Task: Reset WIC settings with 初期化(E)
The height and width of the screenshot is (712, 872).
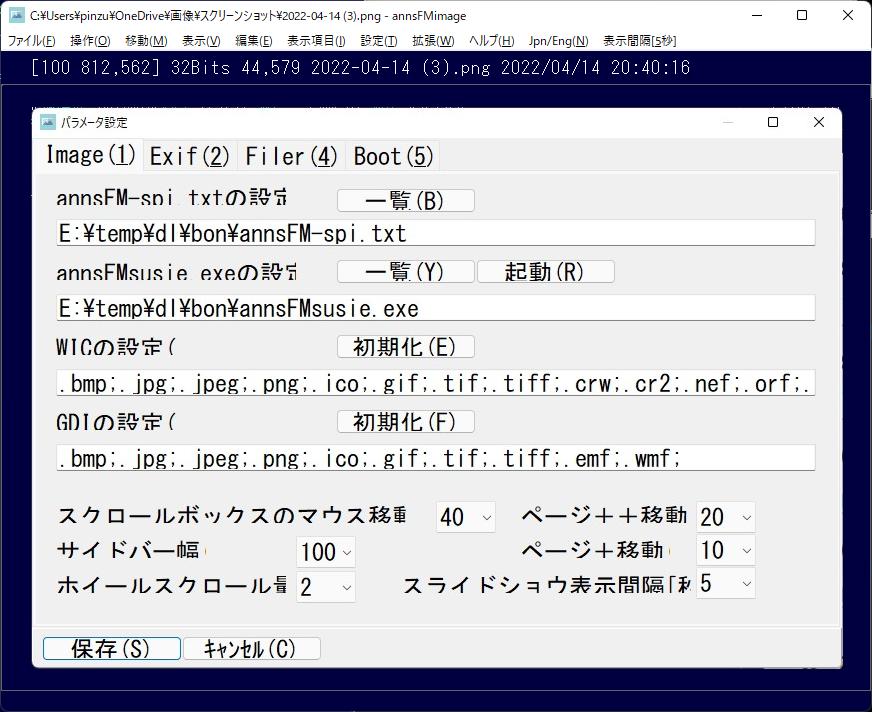Action: [x=405, y=347]
